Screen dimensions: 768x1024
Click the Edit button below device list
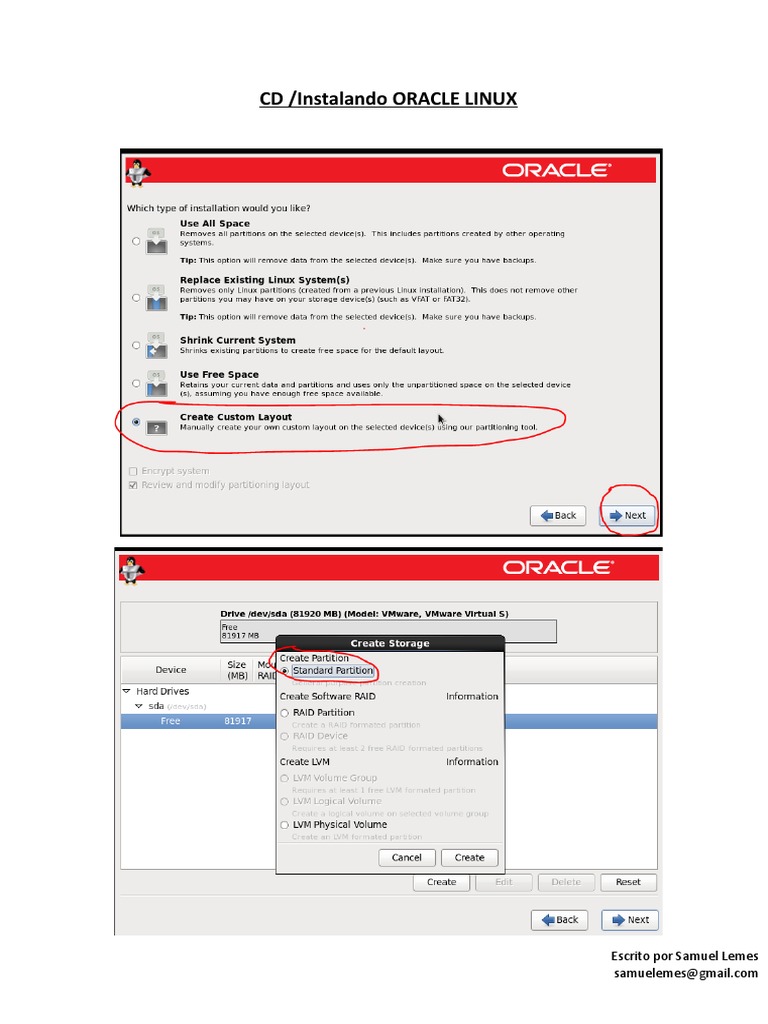pos(504,882)
